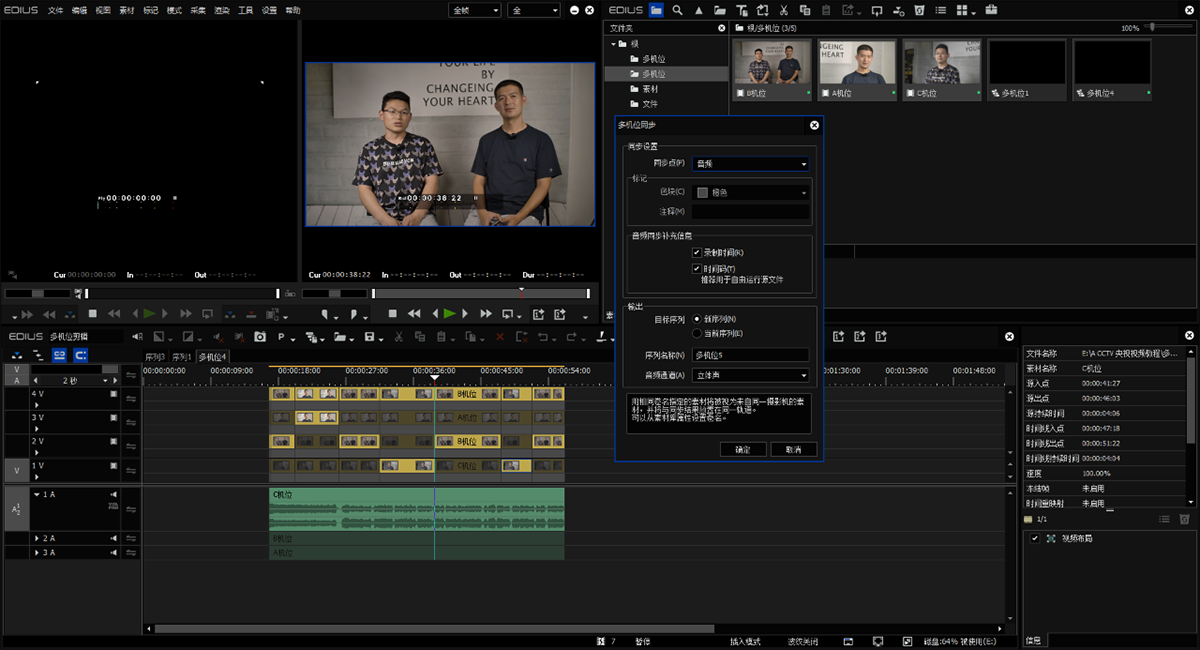Click fast forward in the recorder monitor
Image resolution: width=1200 pixels, height=650 pixels.
click(486, 313)
